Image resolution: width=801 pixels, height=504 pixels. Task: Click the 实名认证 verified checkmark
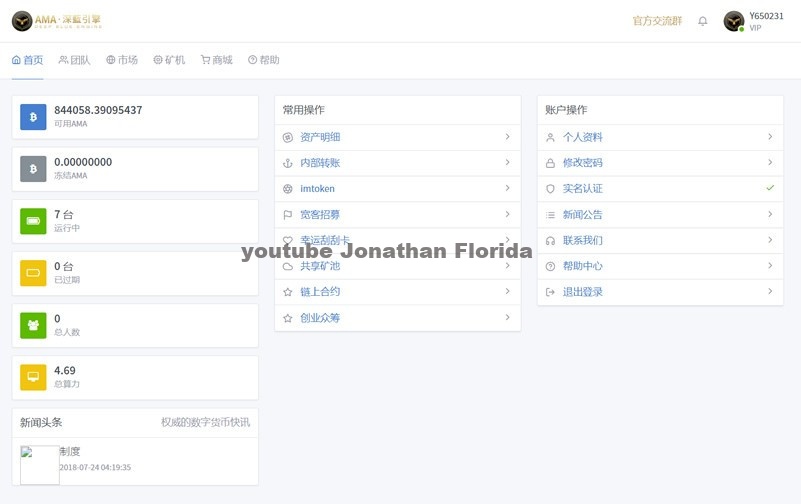click(769, 188)
